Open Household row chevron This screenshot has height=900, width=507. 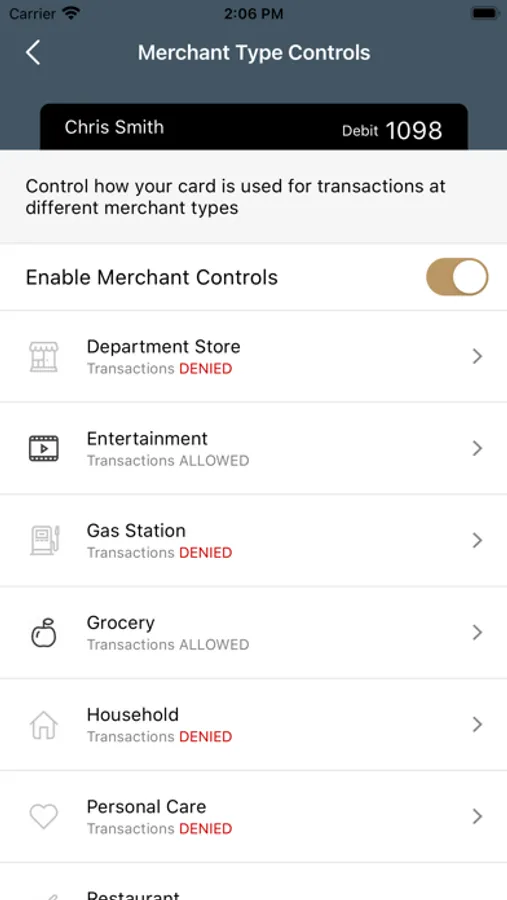[477, 725]
